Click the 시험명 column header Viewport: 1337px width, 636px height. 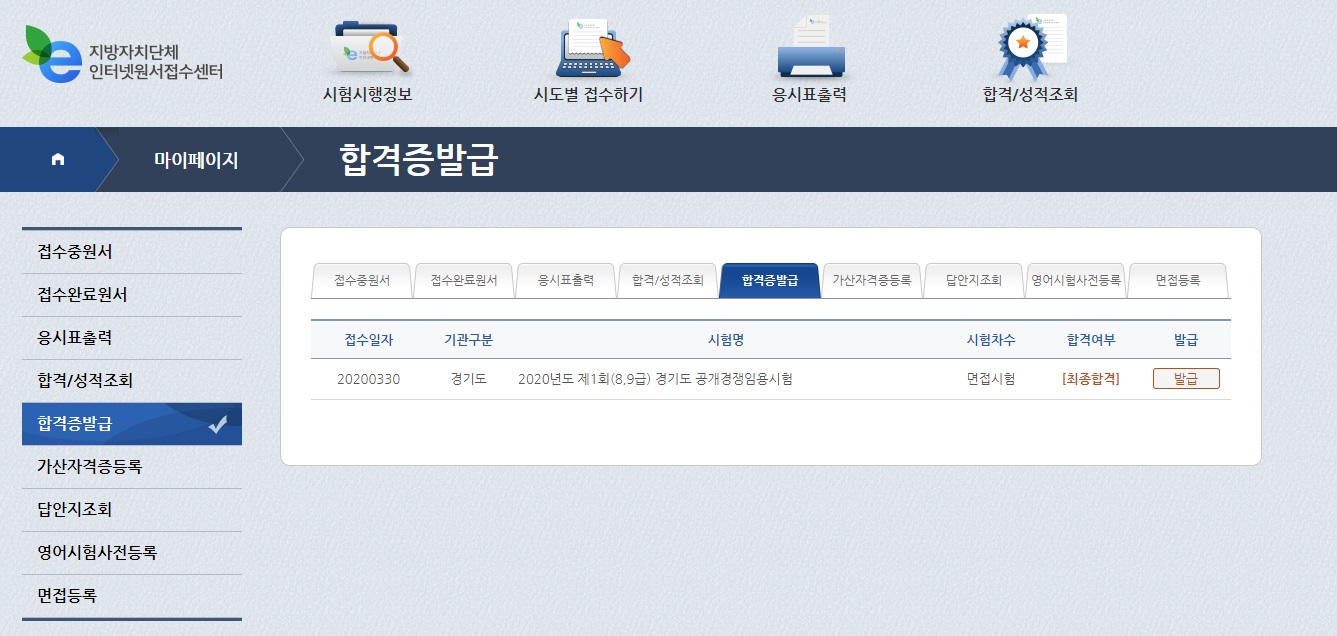pos(725,340)
